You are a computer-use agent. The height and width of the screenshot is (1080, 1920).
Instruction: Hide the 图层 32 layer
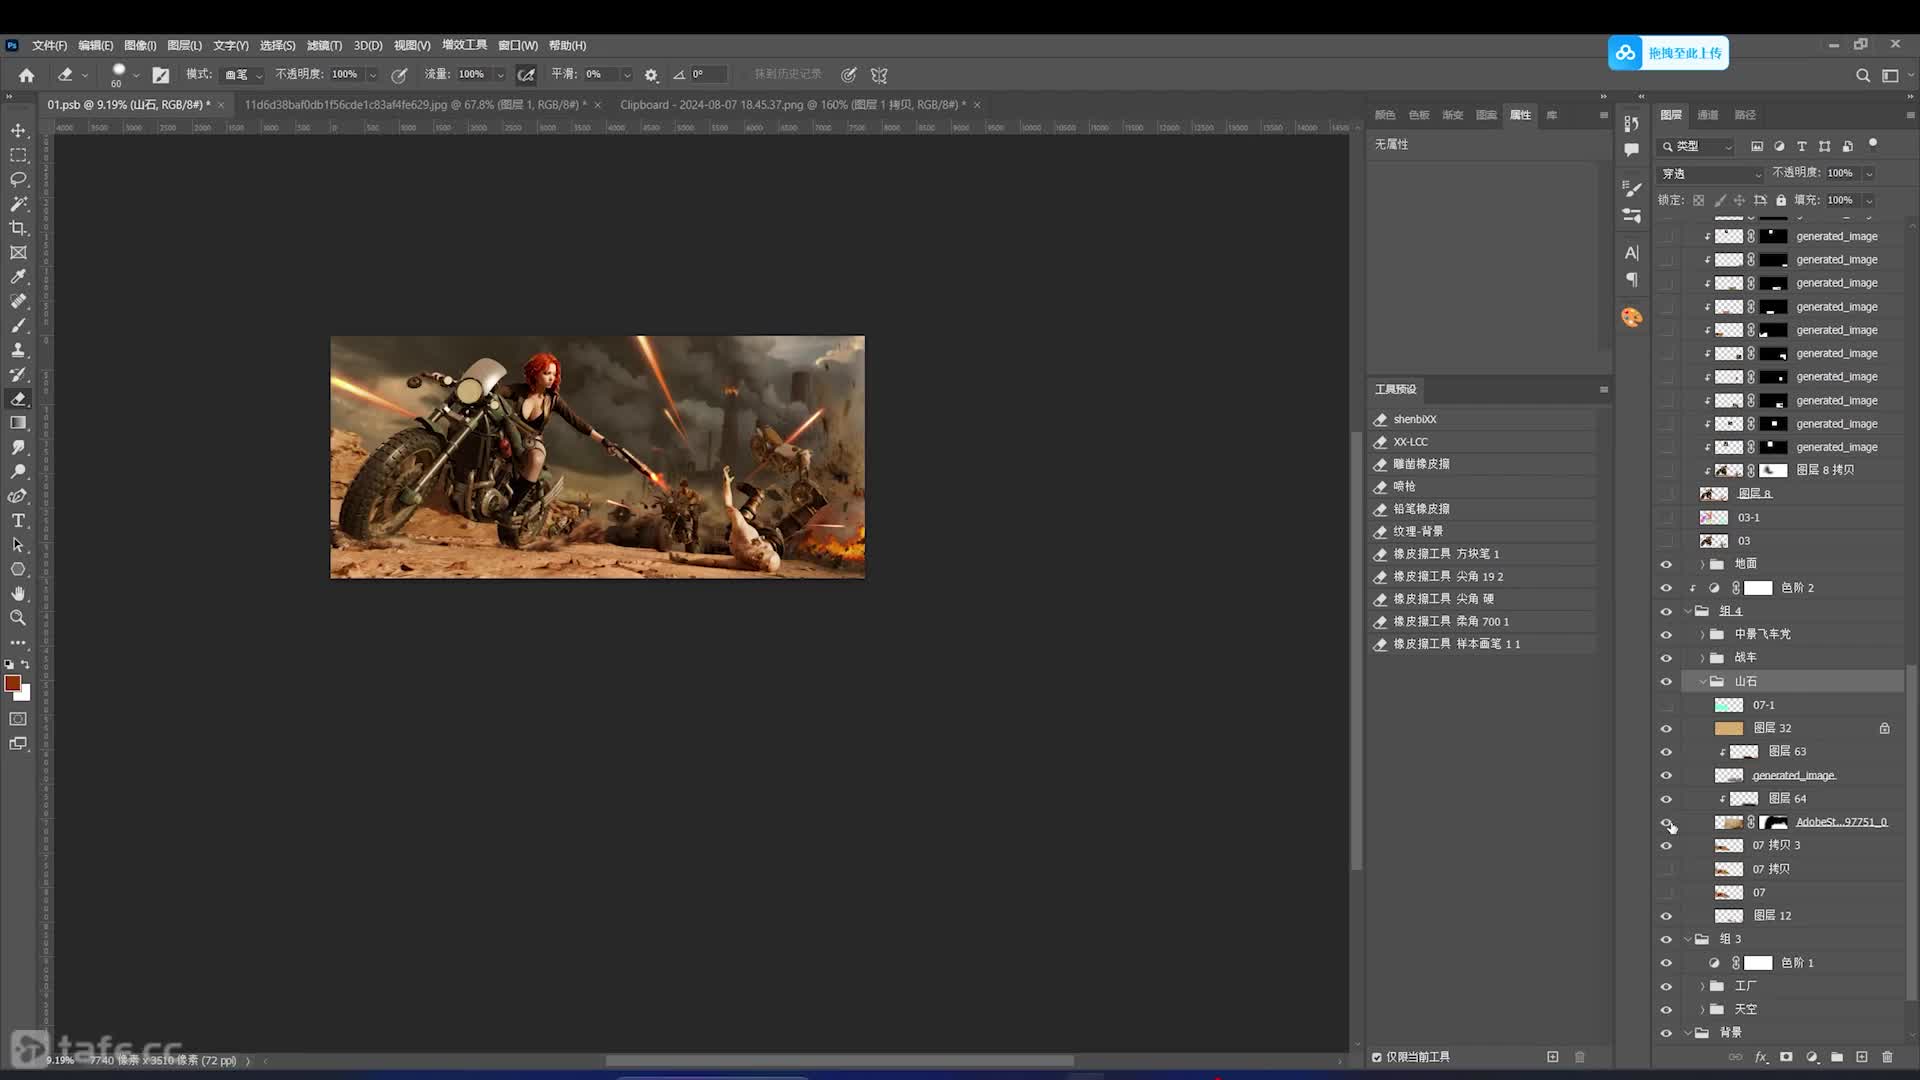pyautogui.click(x=1666, y=729)
